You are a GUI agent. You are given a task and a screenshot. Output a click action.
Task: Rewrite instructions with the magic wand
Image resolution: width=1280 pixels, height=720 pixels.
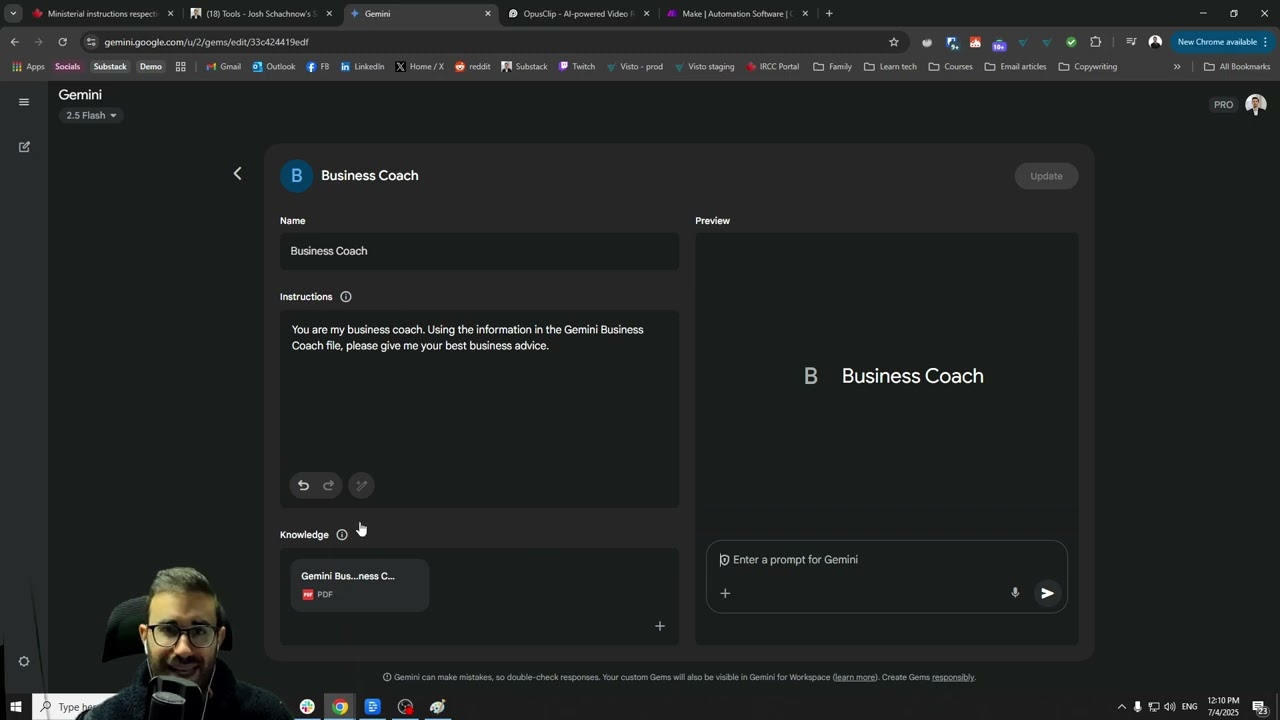[361, 485]
